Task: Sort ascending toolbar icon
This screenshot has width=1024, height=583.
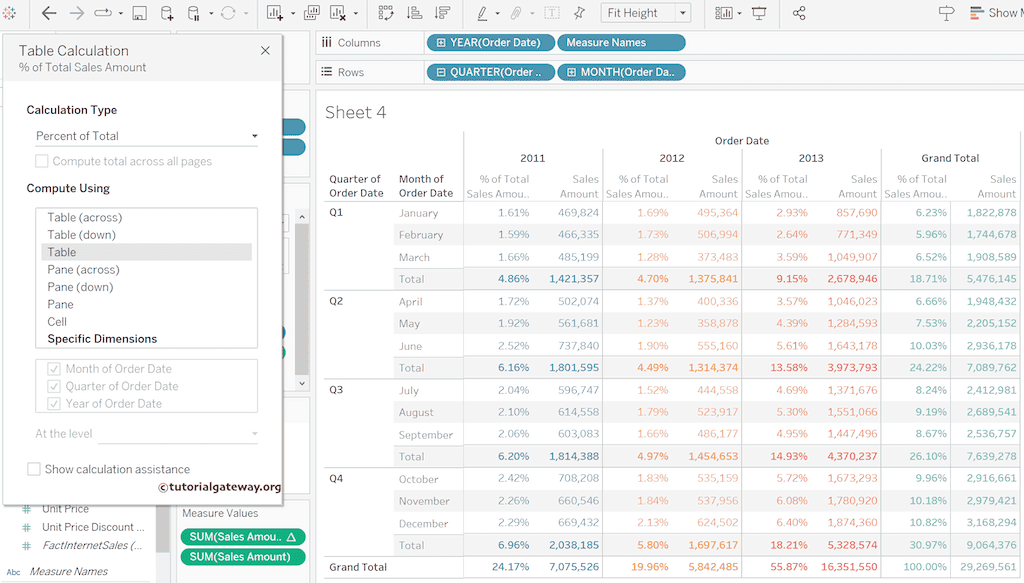Action: coord(414,13)
